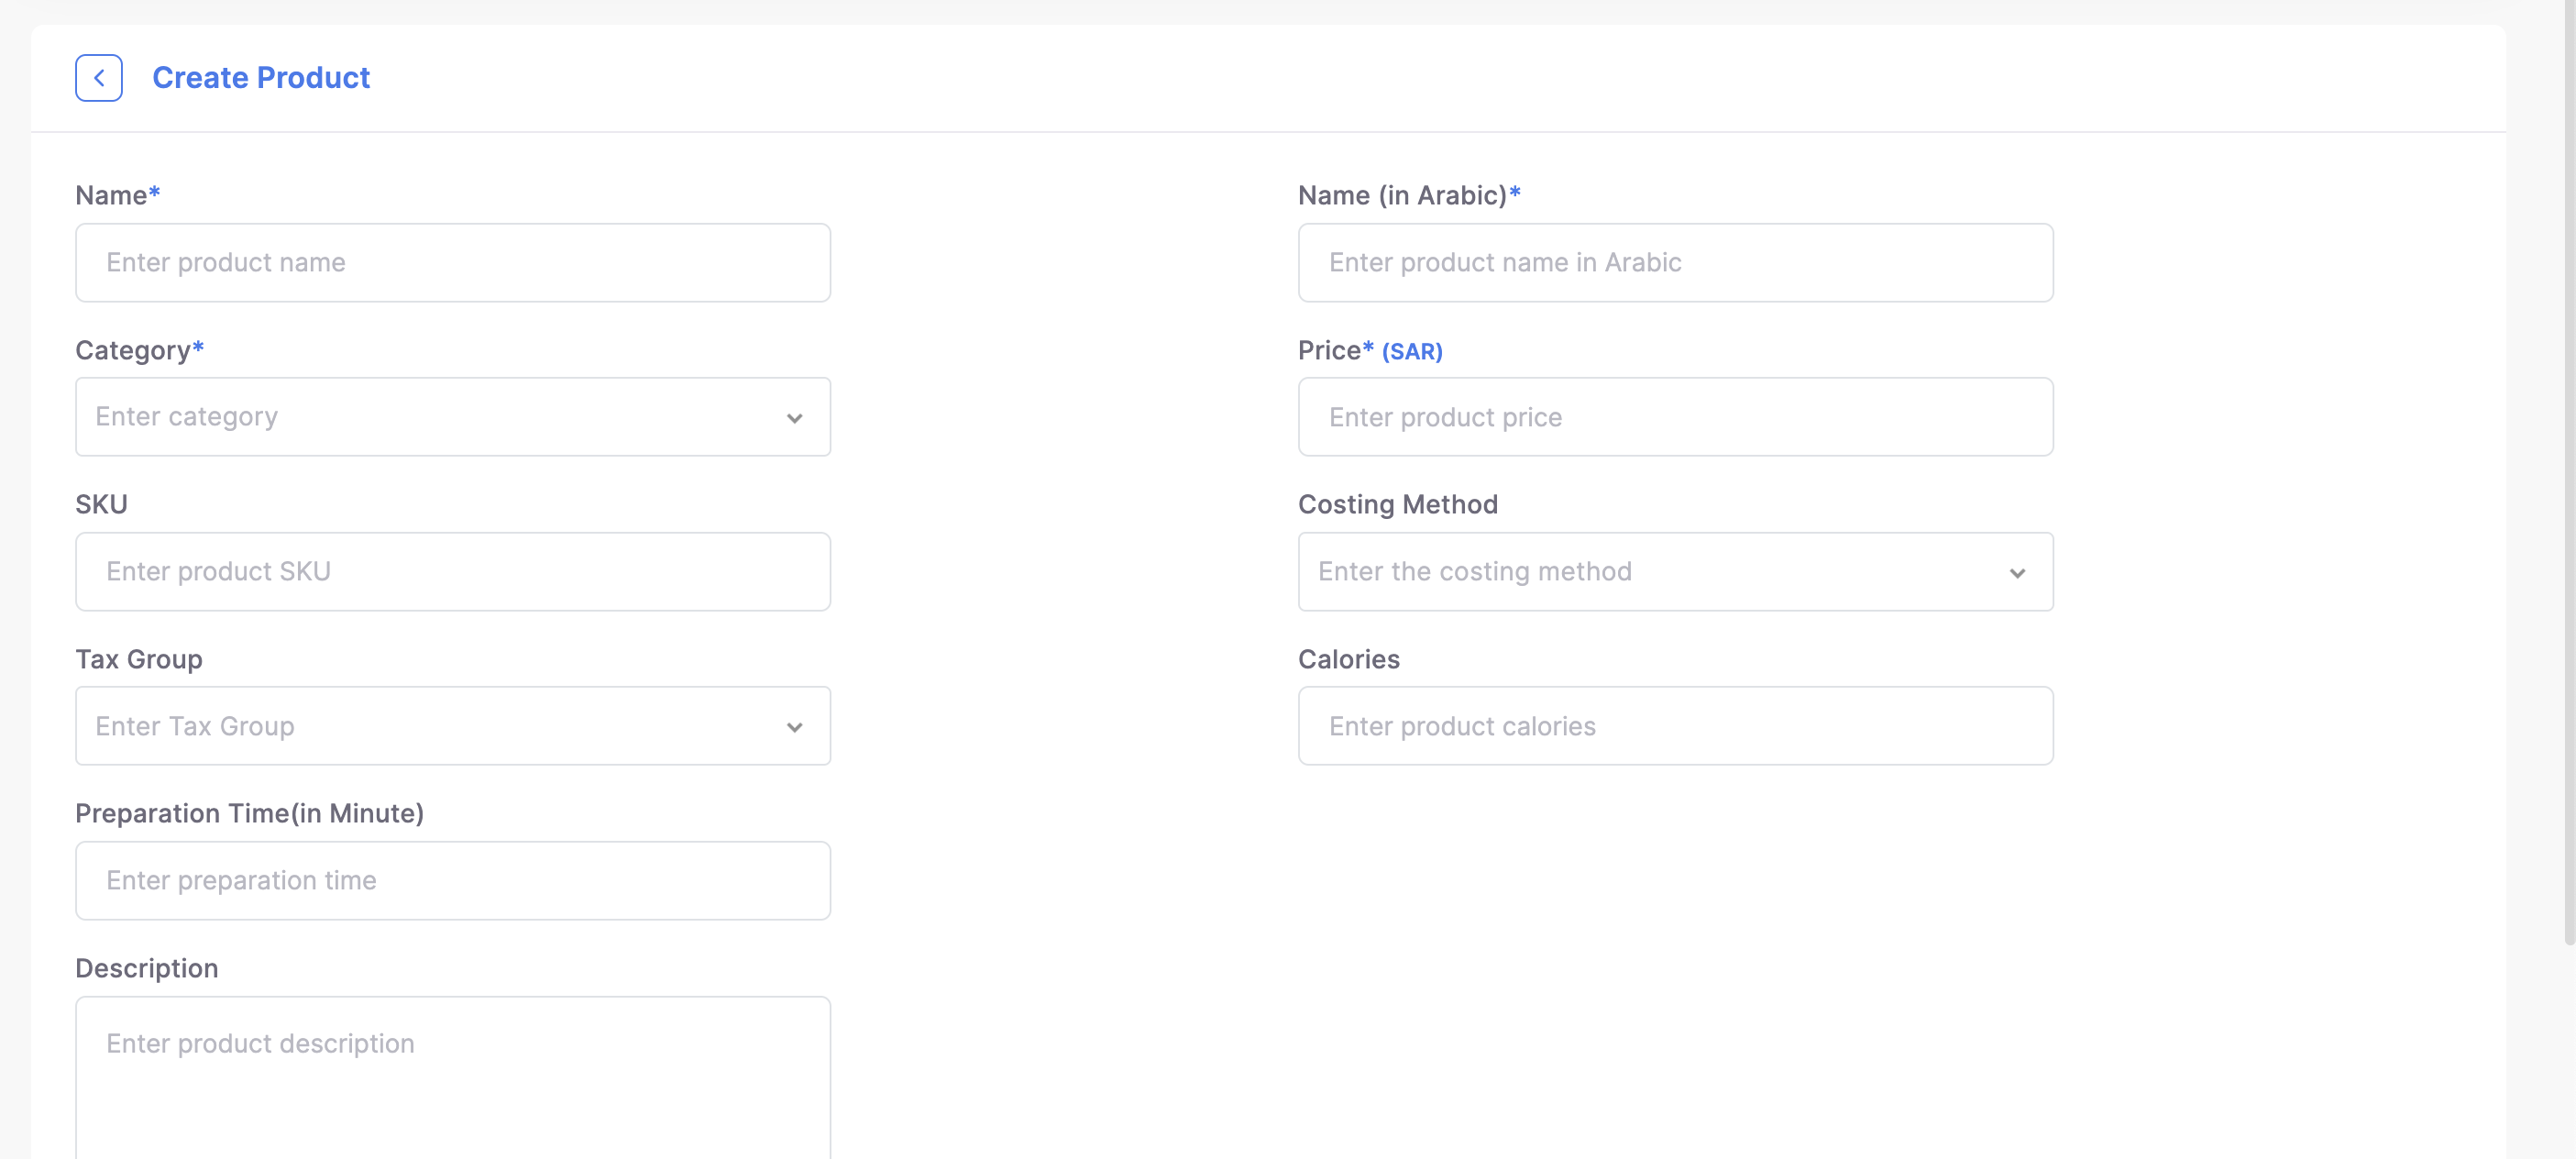Image resolution: width=2576 pixels, height=1159 pixels.
Task: Open the Enter category dropdown
Action: [453, 417]
